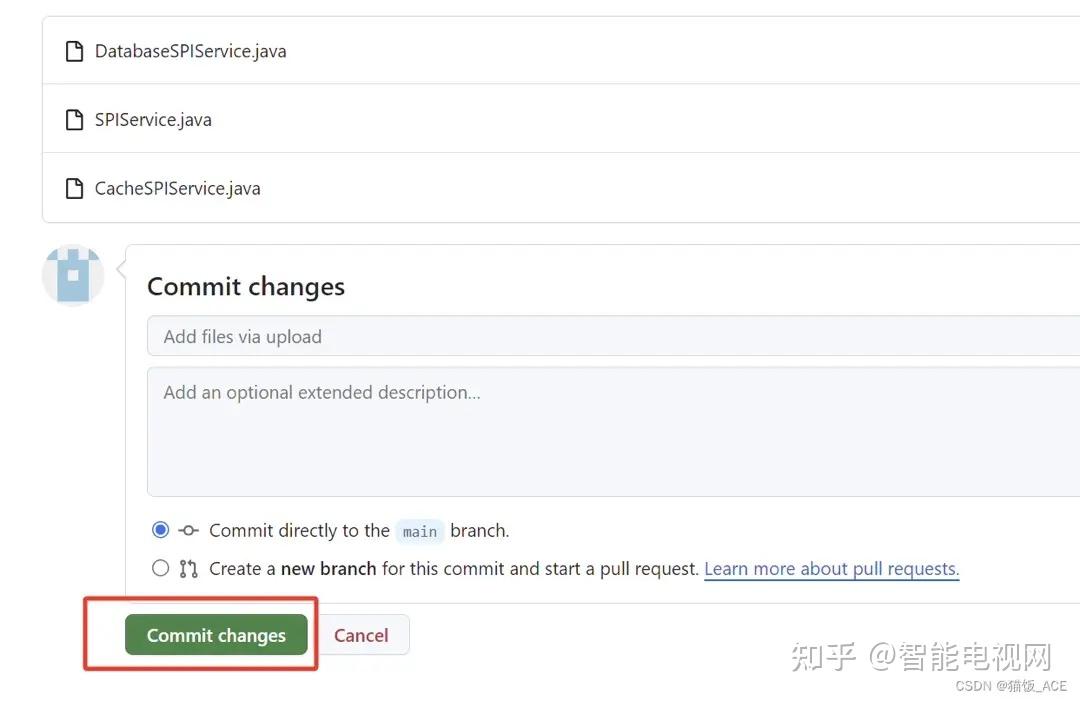Image resolution: width=1080 pixels, height=701 pixels.
Task: Select Create a new branch radio option
Action: (160, 568)
